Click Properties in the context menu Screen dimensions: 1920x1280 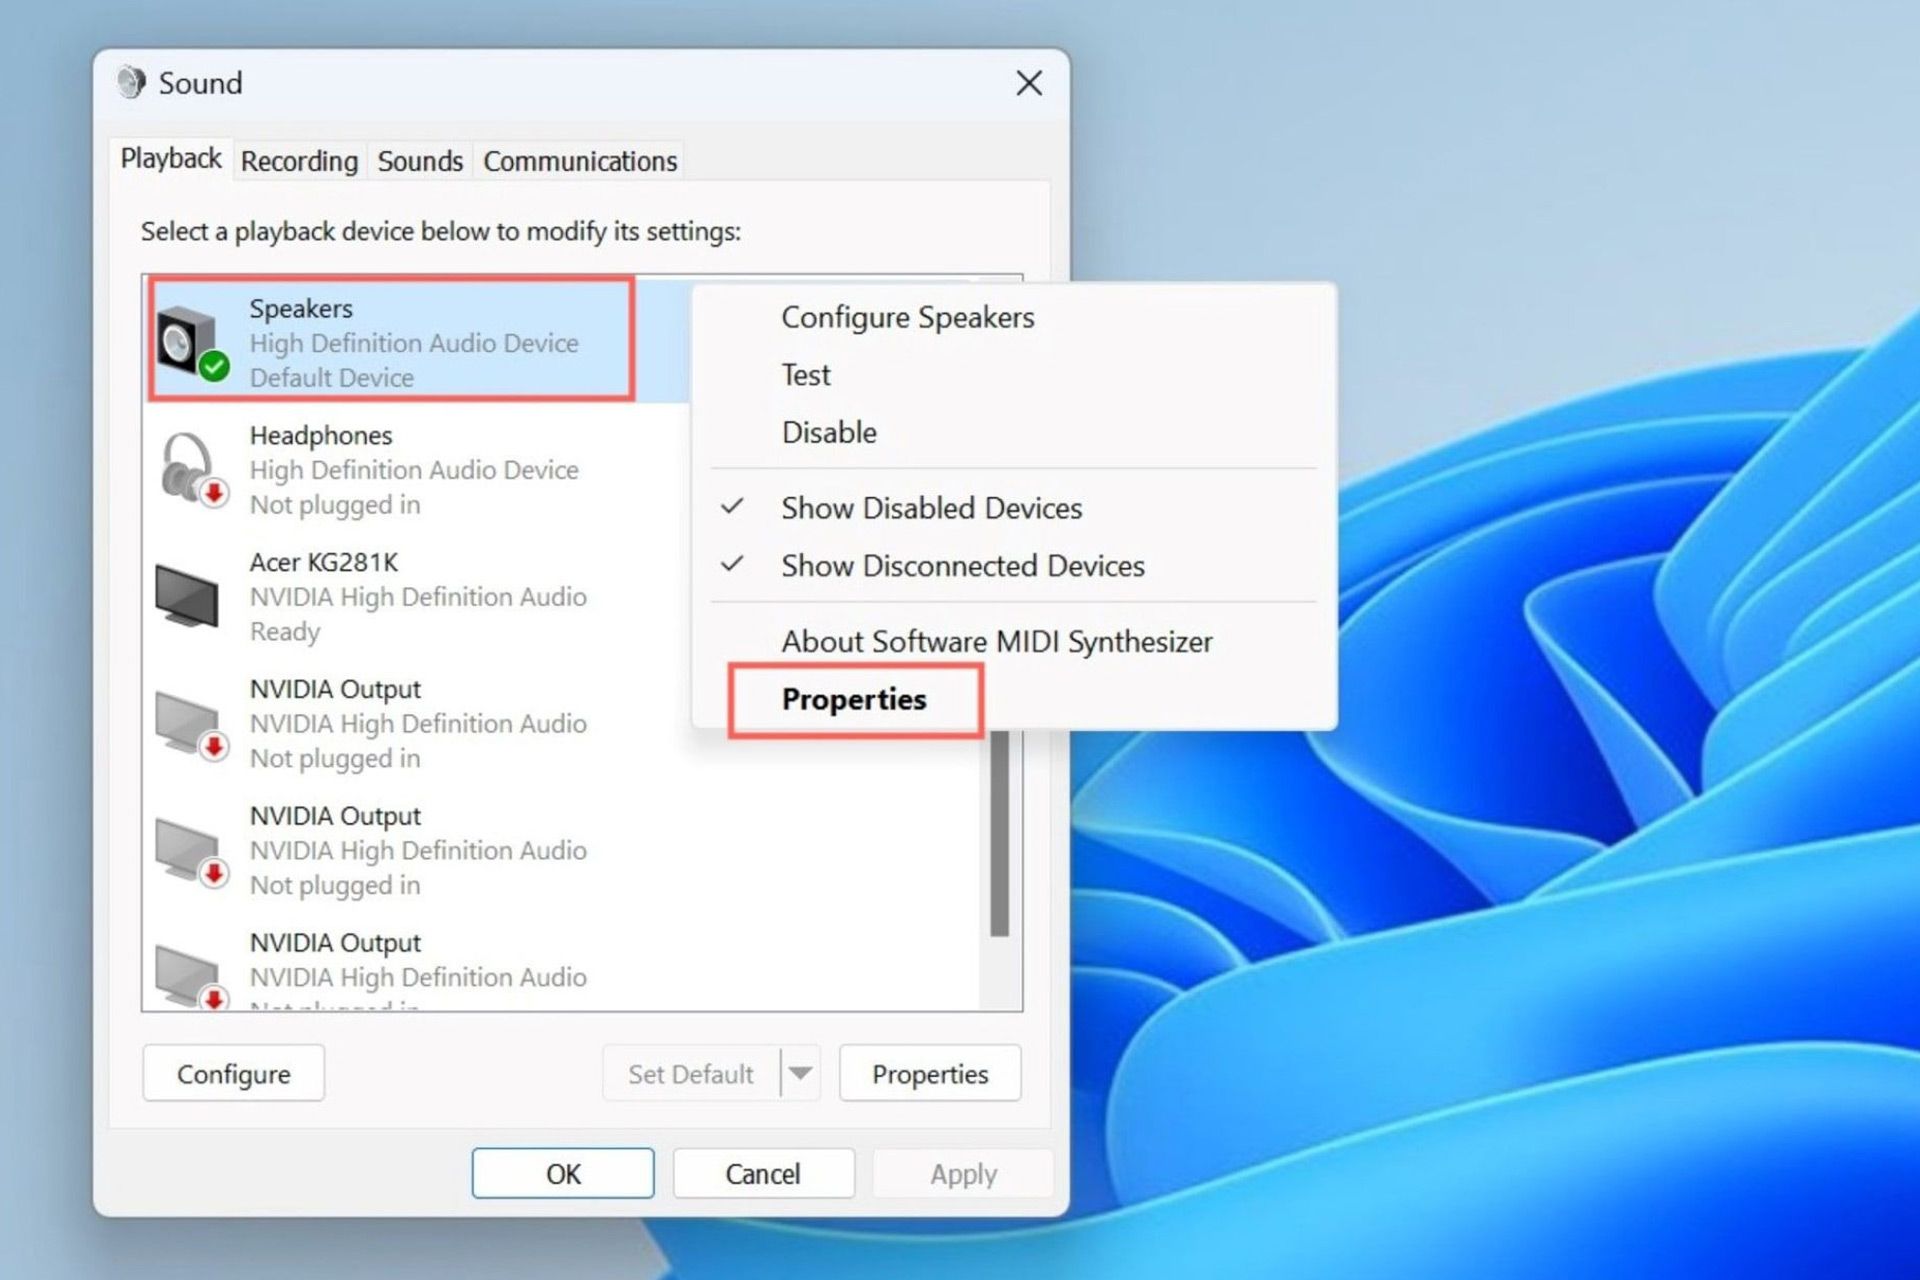tap(853, 699)
